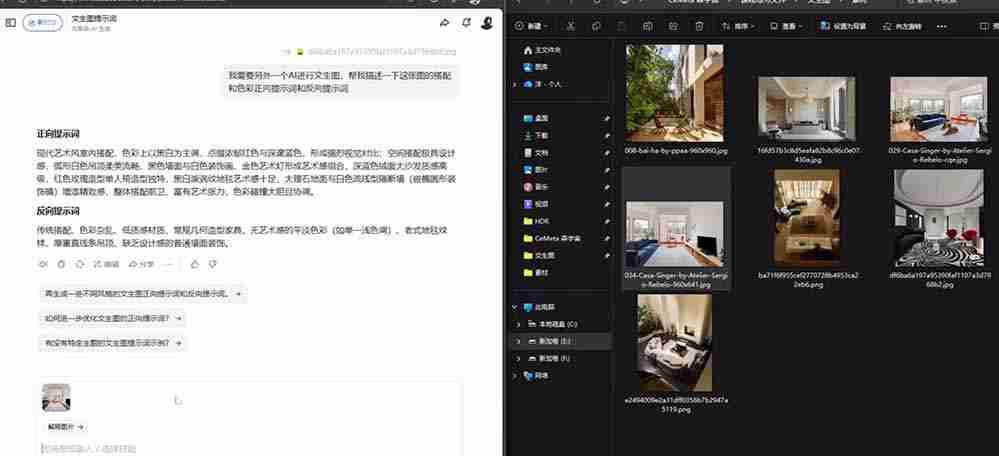Unpin 下载 using its pin icon
The width and height of the screenshot is (999, 456).
click(607, 136)
